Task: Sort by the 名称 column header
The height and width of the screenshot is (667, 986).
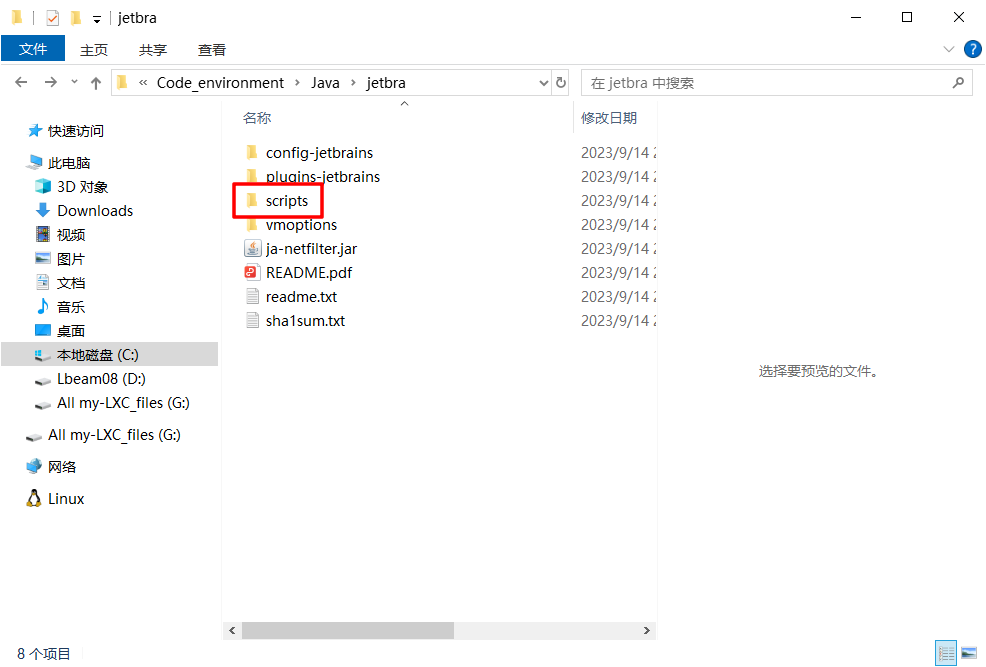Action: (257, 118)
